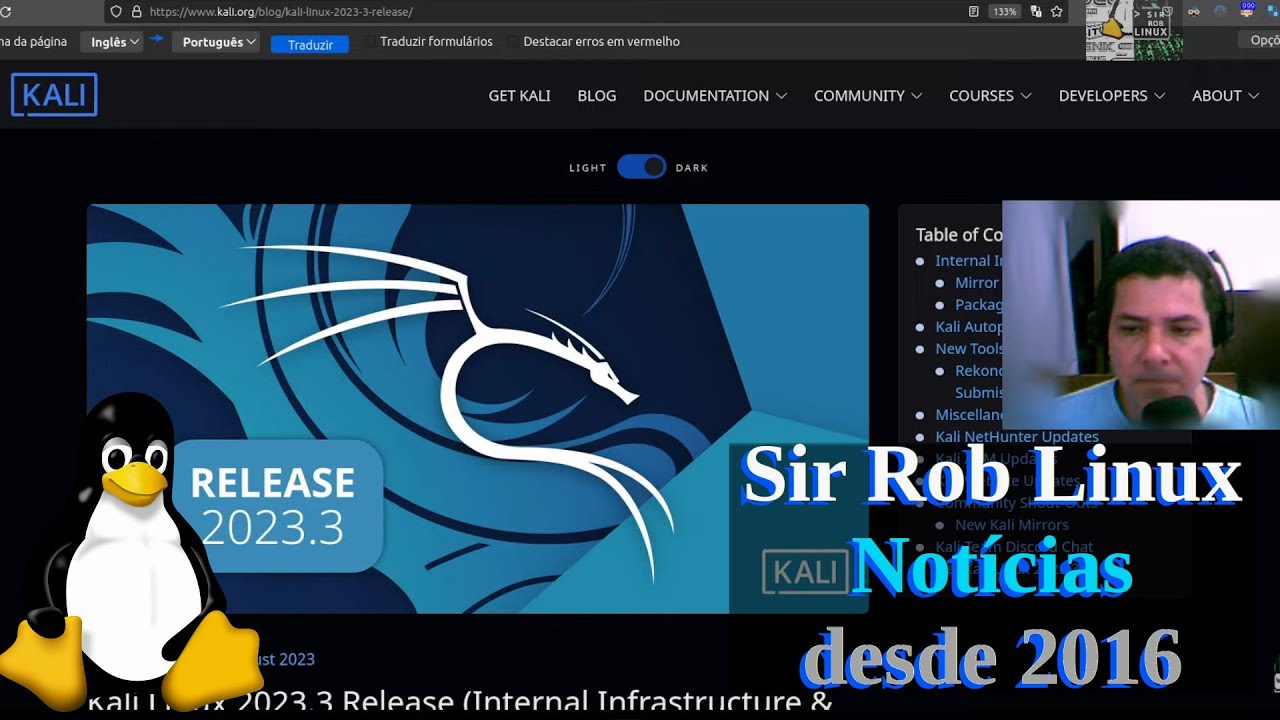Screen dimensions: 1280x720
Task: Check the Traduzir formulários checkbox
Action: point(370,42)
